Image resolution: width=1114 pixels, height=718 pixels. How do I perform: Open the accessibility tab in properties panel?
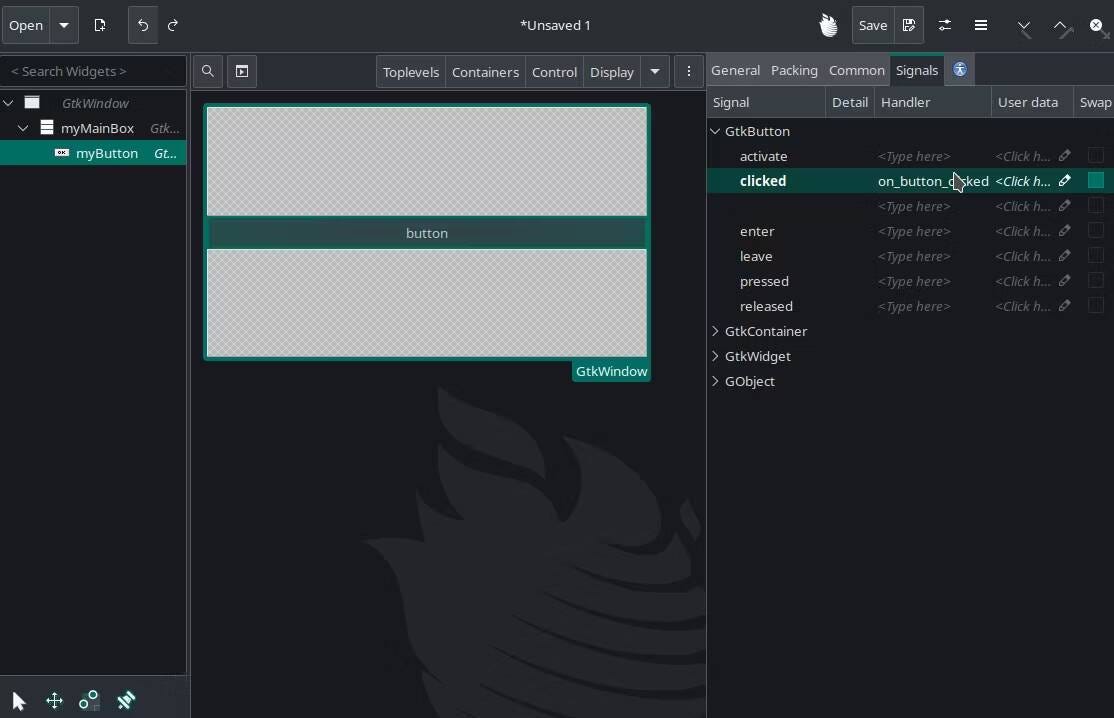959,70
